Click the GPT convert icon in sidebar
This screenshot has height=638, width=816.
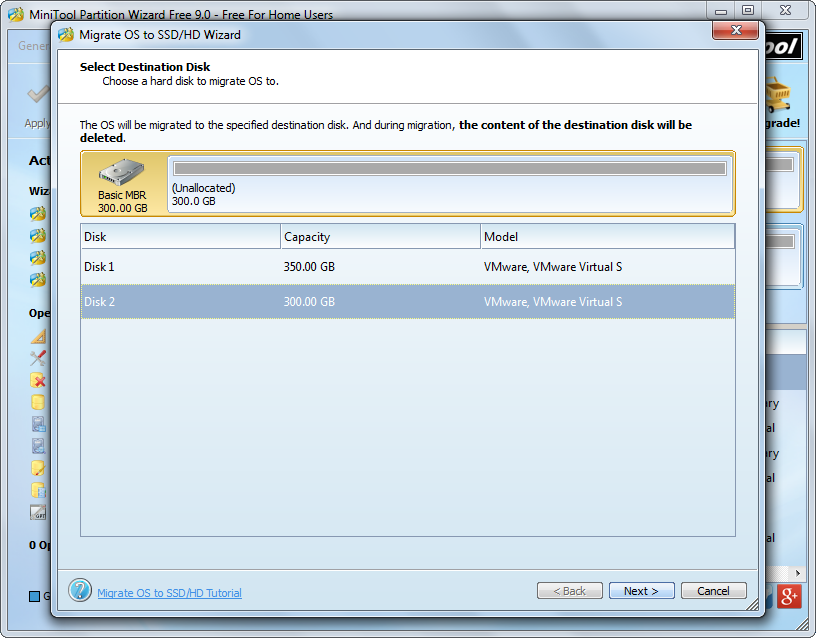tap(38, 513)
